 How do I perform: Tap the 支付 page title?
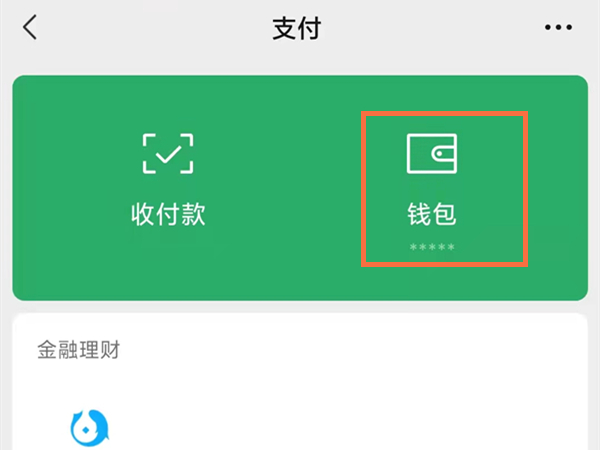click(297, 28)
